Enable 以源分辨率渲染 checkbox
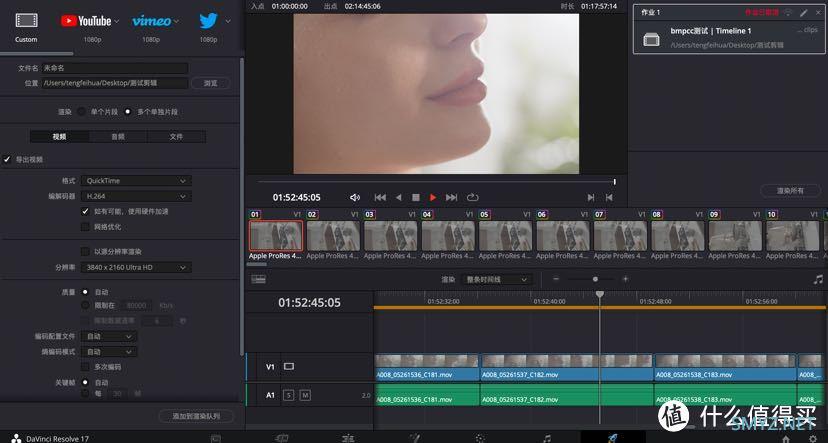 pos(85,251)
